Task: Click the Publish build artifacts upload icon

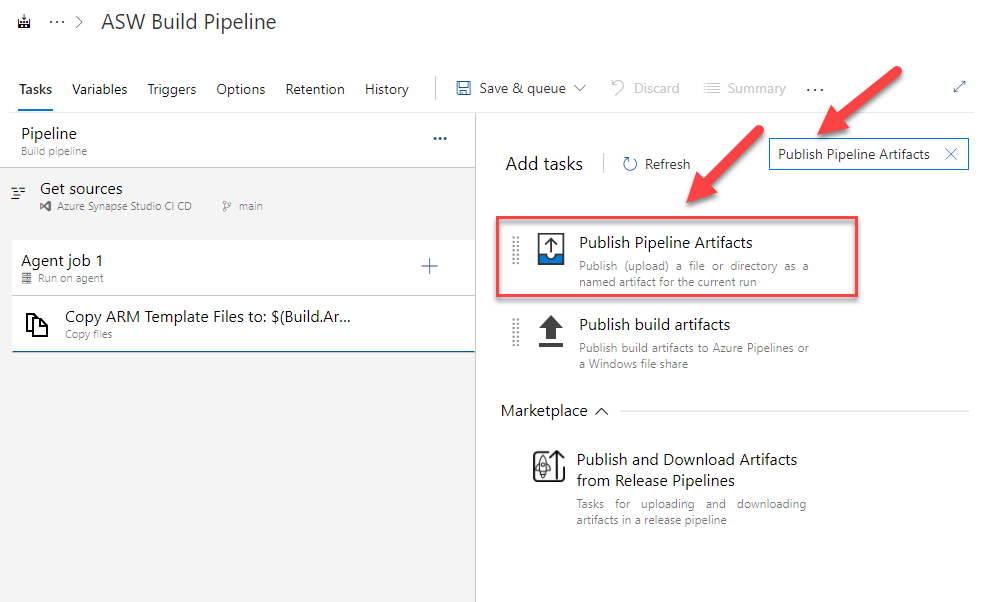Action: point(551,331)
